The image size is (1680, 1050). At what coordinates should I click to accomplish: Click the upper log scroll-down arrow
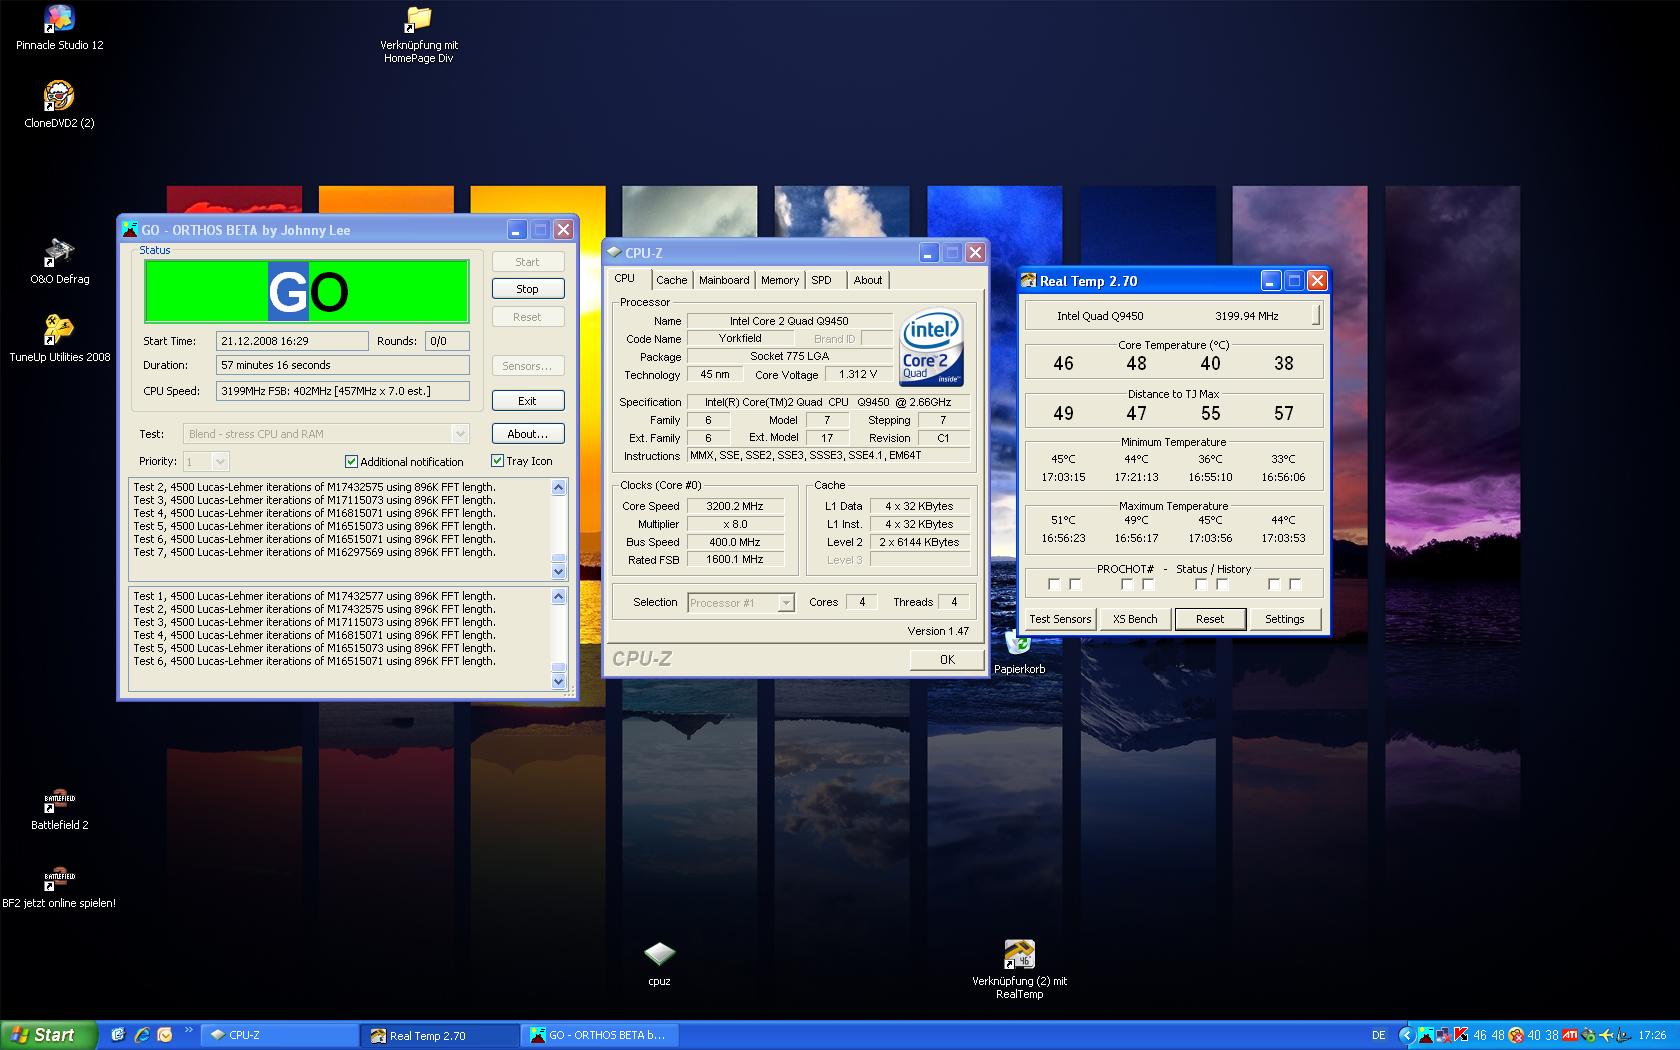(559, 572)
